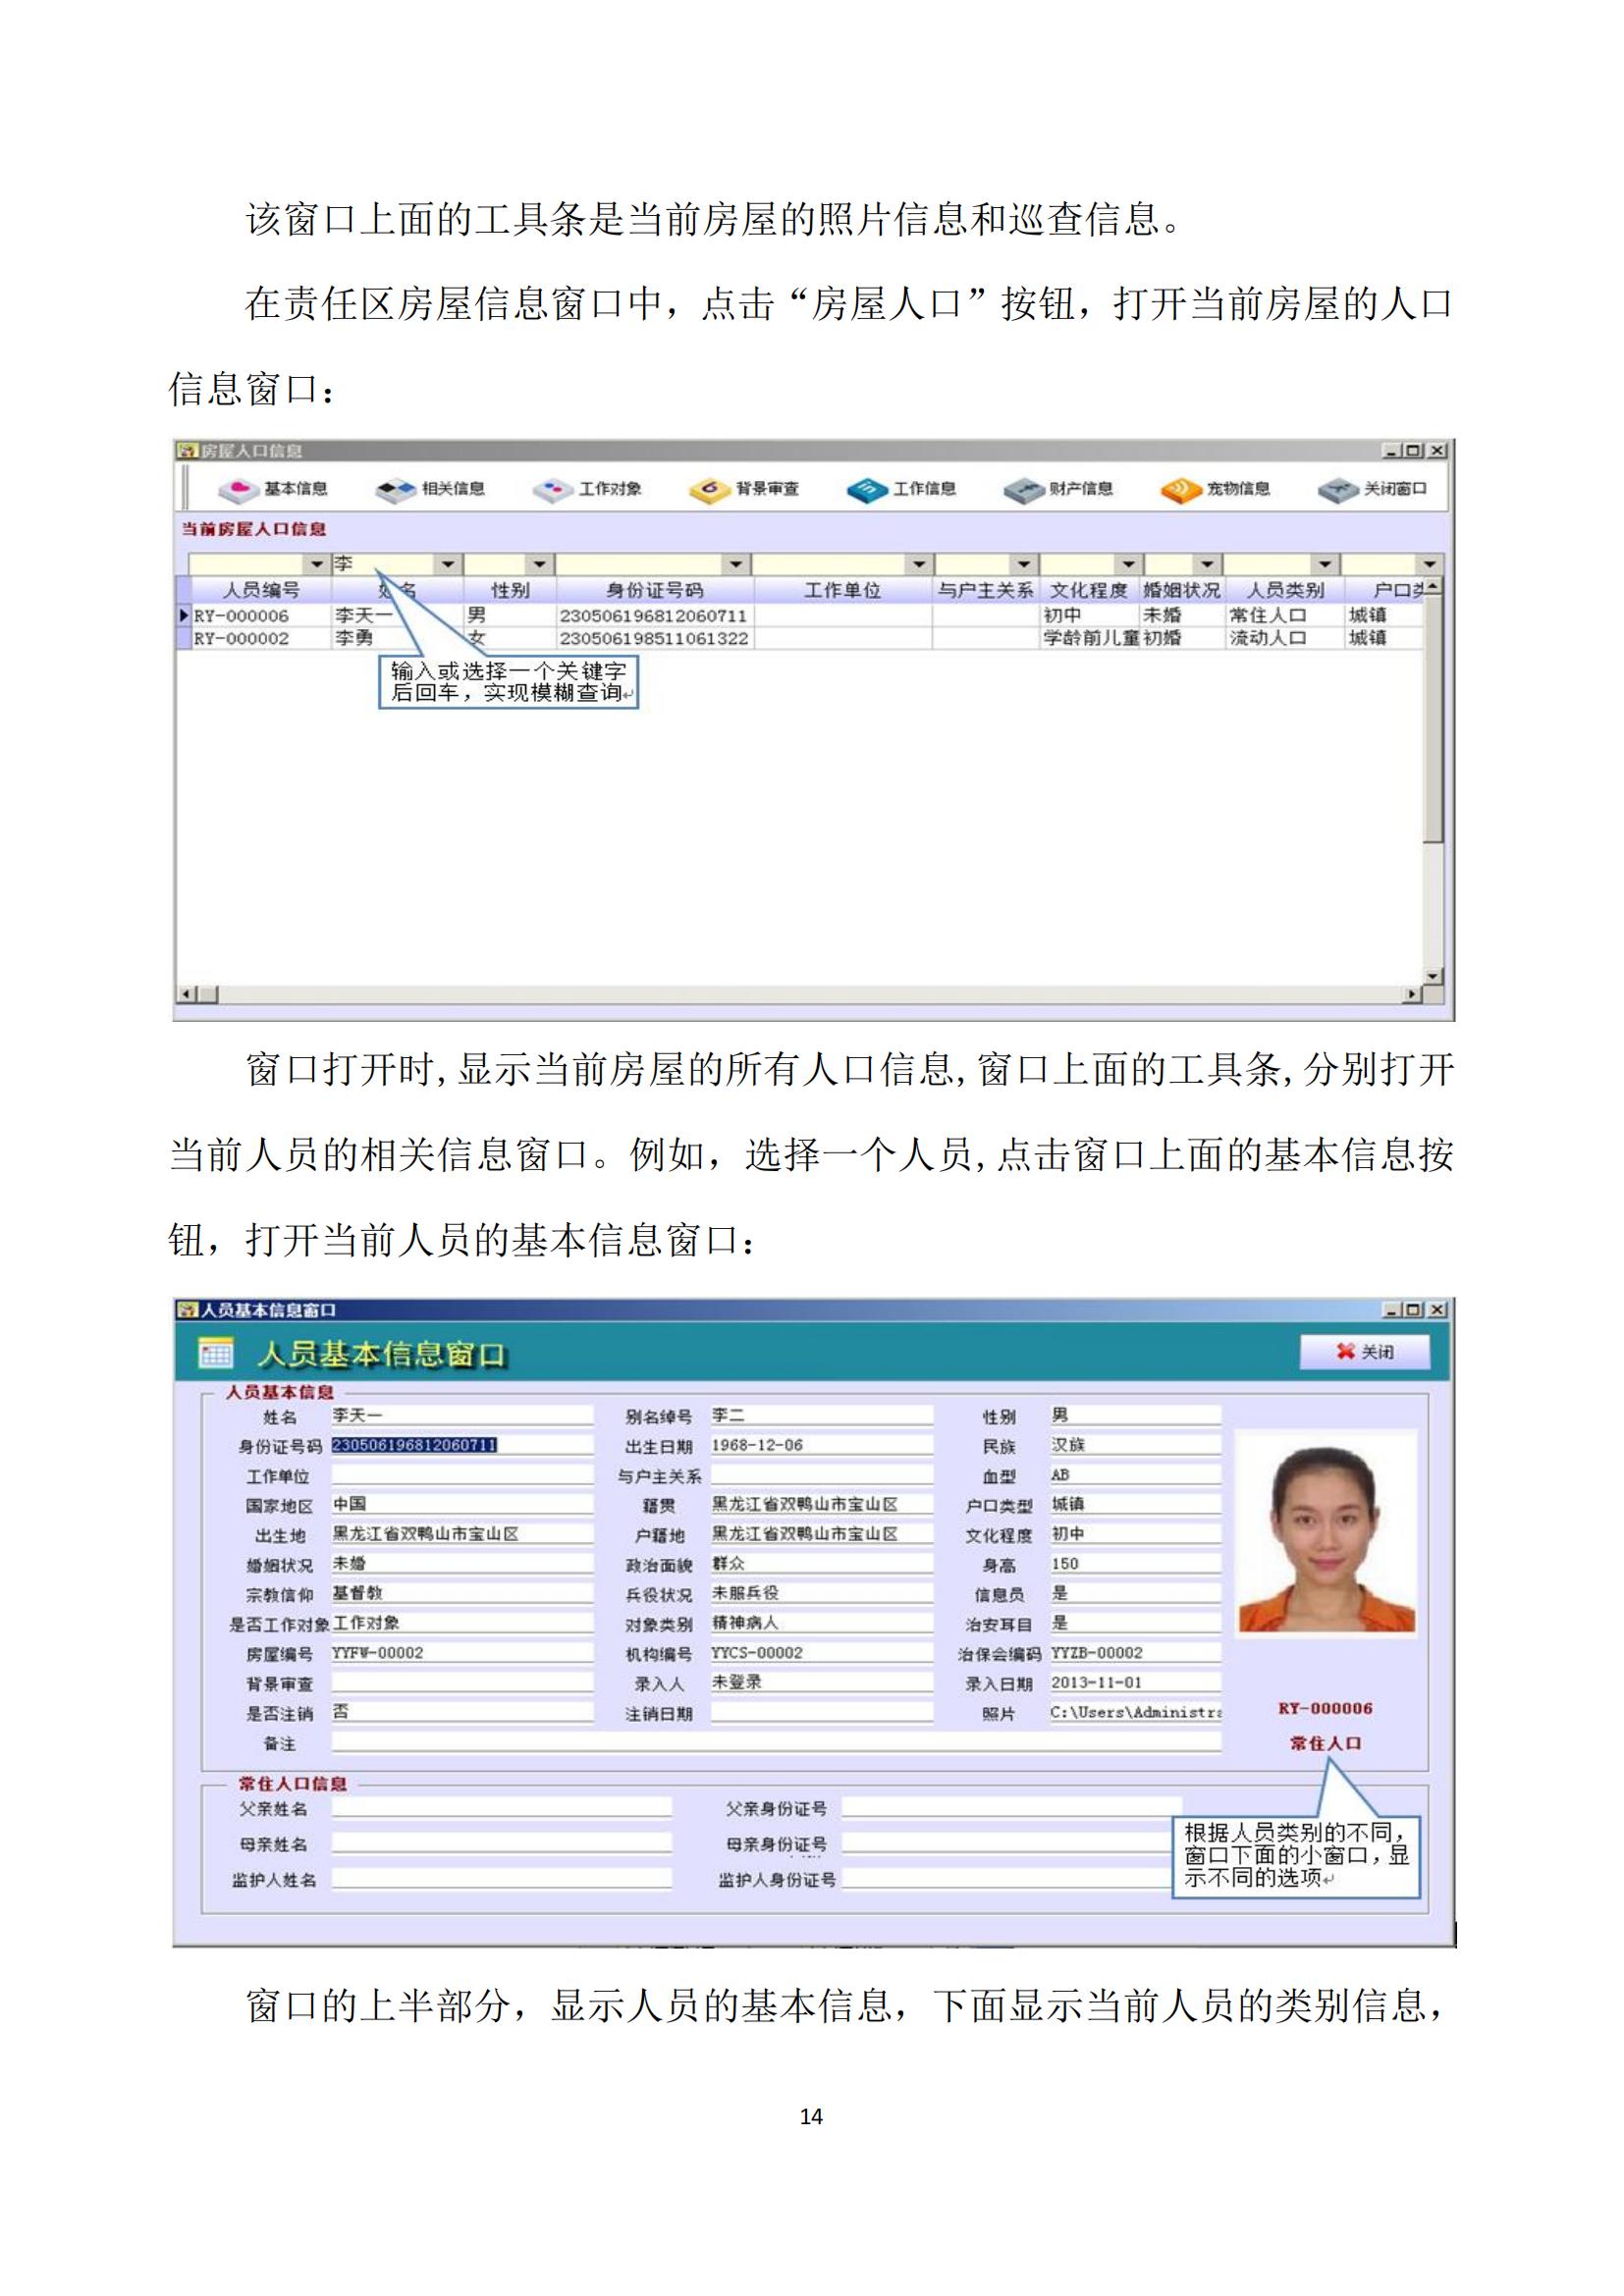Open 宠物信息 toolbar icon
Image resolution: width=1624 pixels, height=2296 pixels.
click(1215, 489)
